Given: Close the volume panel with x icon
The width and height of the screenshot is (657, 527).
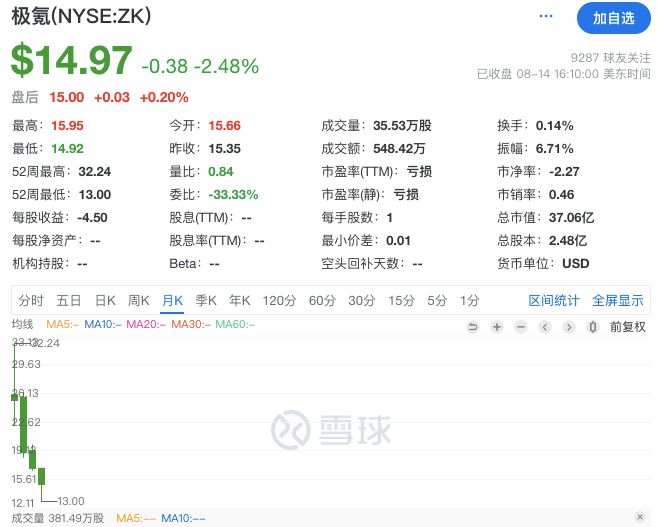Looking at the screenshot, I should [x=640, y=517].
